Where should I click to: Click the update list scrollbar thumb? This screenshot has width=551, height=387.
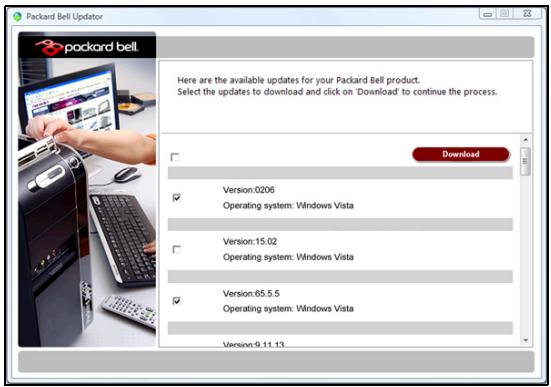click(525, 161)
